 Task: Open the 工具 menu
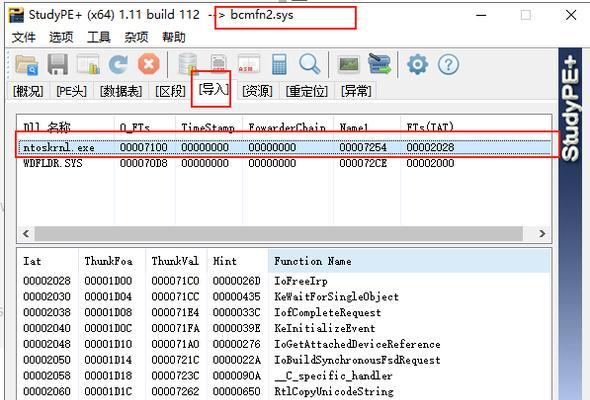(x=99, y=37)
